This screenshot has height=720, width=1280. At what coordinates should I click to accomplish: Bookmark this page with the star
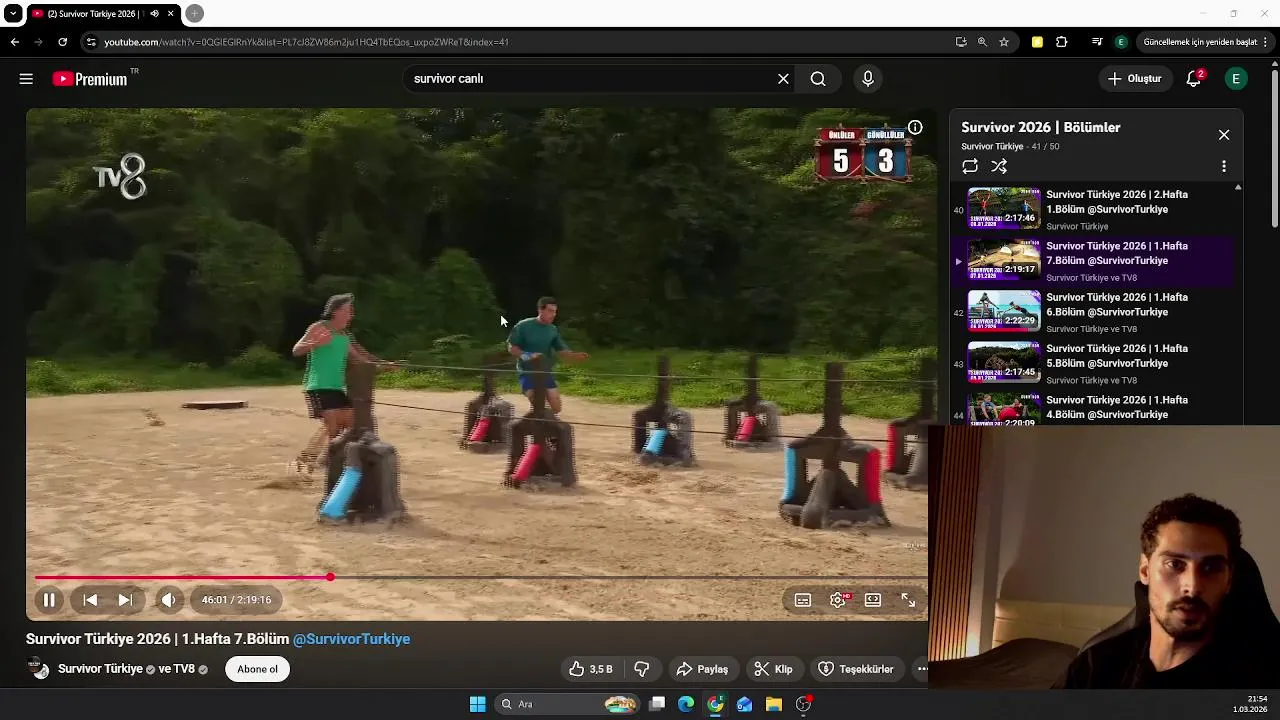(1003, 42)
